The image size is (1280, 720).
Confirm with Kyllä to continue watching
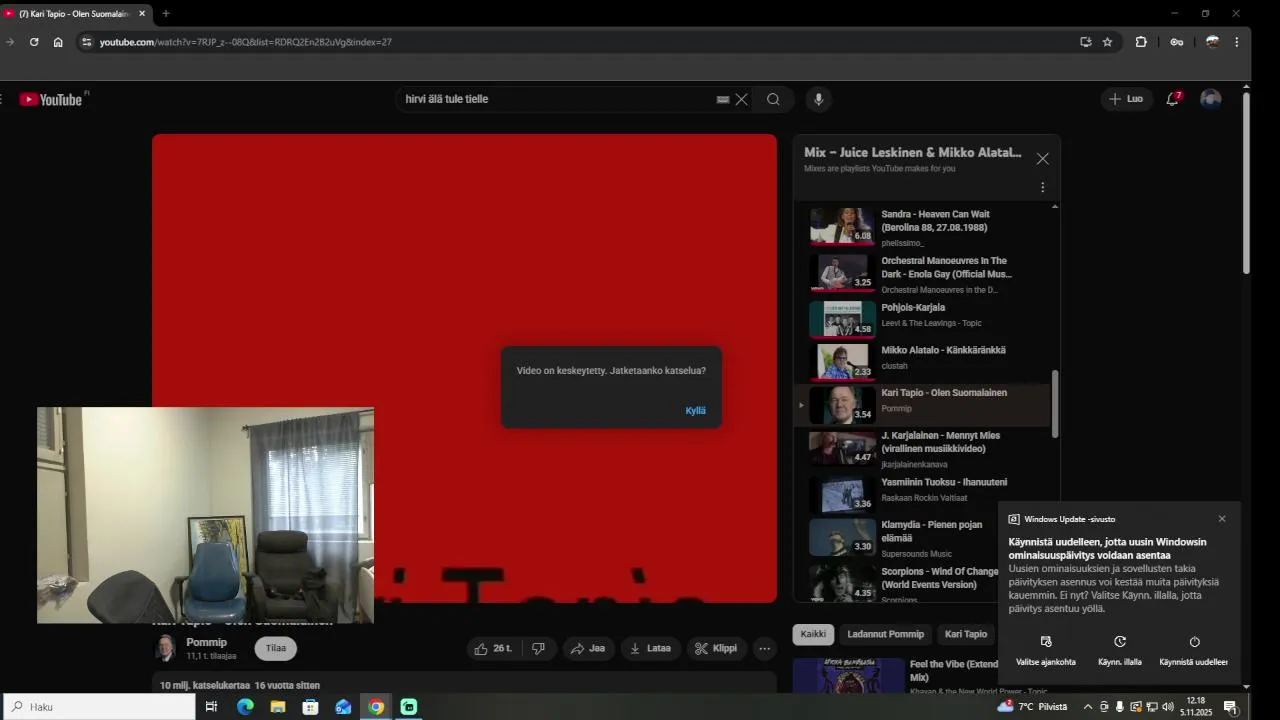[695, 410]
